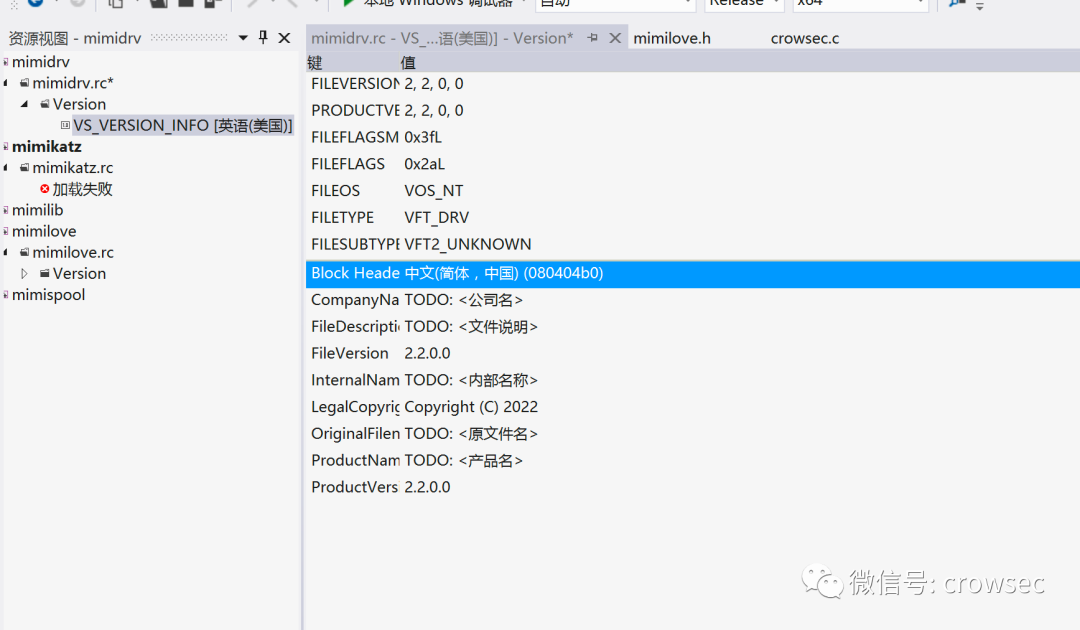Switch to the mimidrv.rc Version tab
Screen dimensions: 1080x630
click(x=442, y=39)
